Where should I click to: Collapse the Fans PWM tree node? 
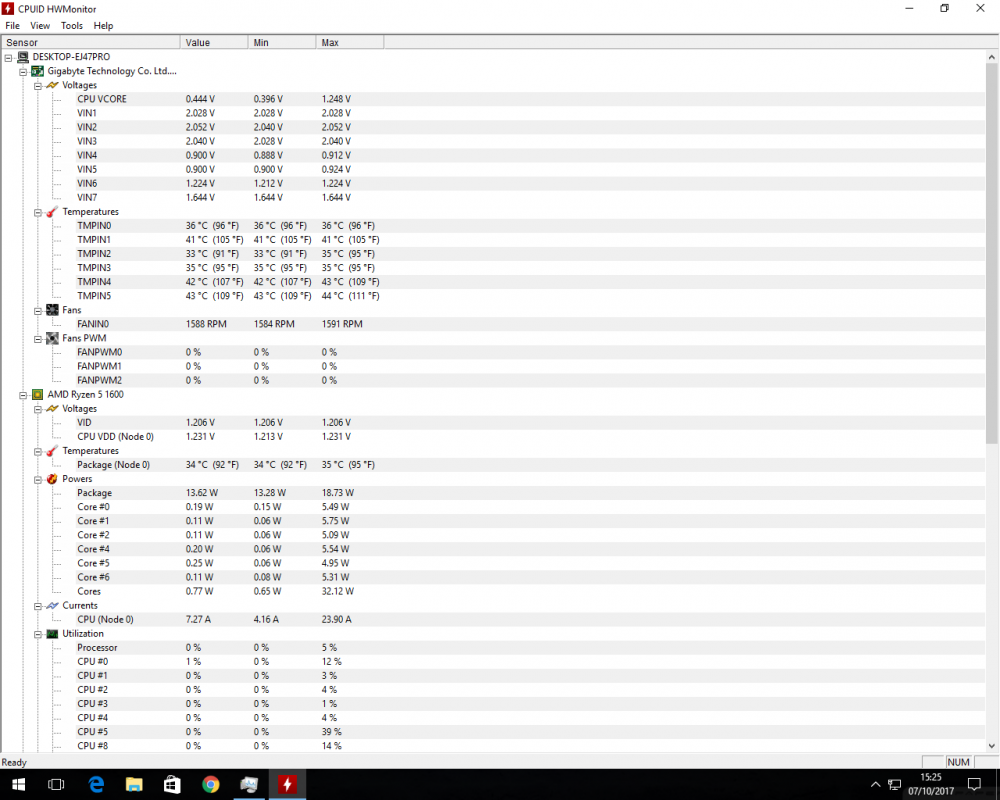pyautogui.click(x=38, y=338)
